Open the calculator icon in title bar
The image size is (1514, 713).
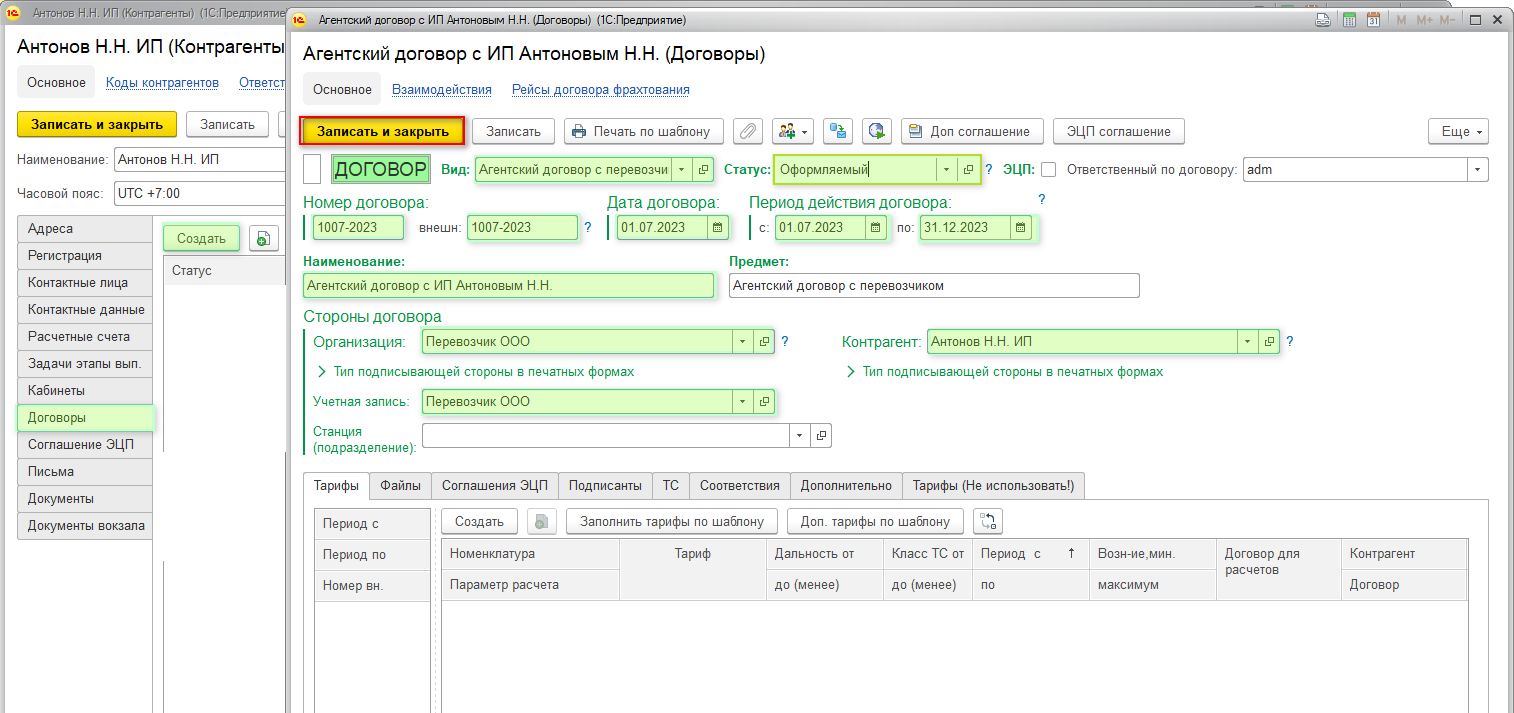1349,19
